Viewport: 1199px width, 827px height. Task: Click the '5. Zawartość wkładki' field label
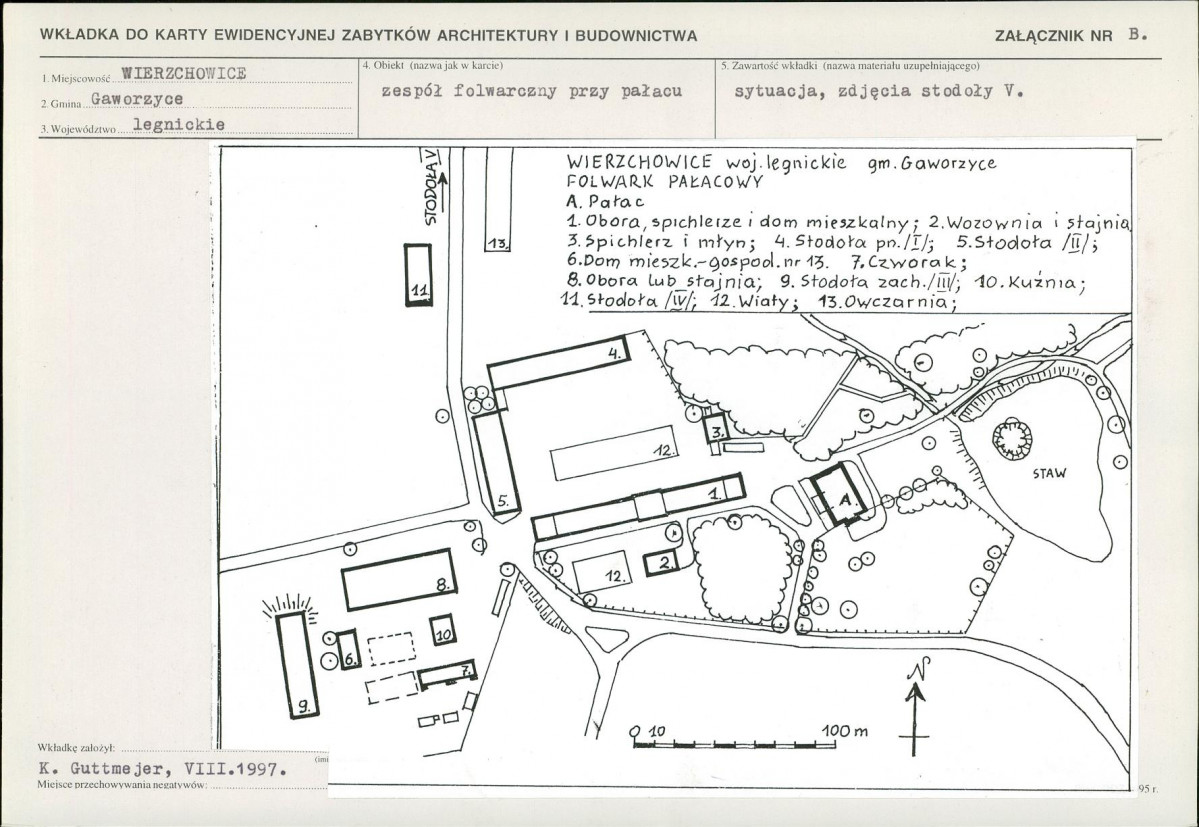click(850, 66)
